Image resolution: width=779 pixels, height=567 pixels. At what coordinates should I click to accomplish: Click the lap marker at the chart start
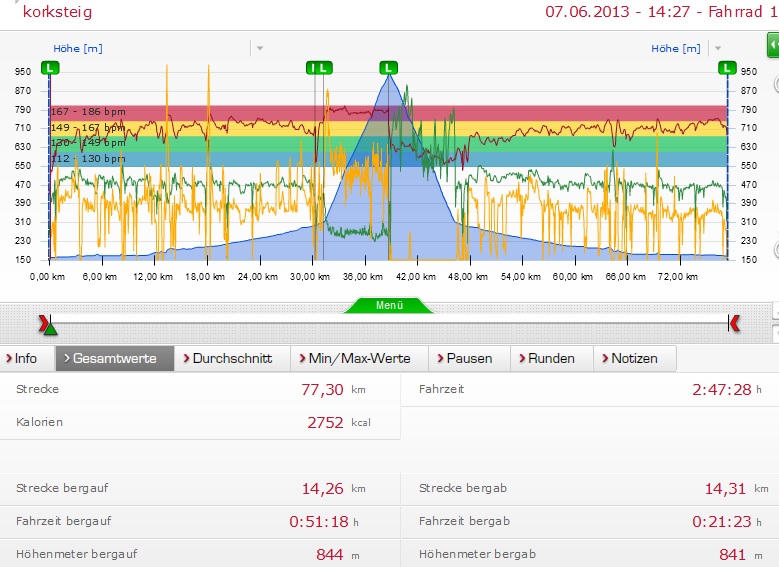[50, 67]
